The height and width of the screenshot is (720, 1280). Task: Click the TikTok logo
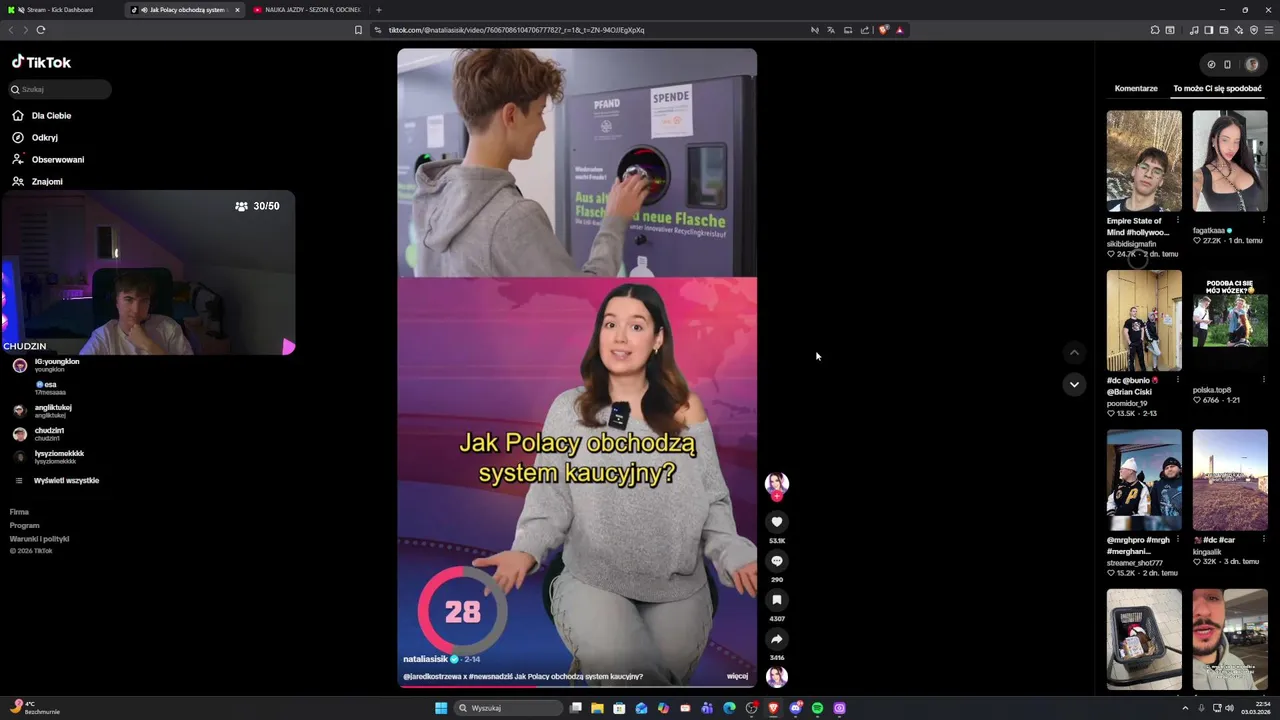point(41,62)
